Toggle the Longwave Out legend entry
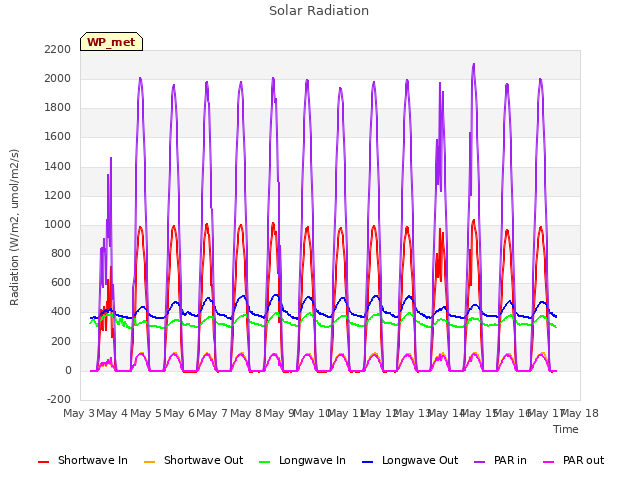This screenshot has height=480, width=640. click(410, 460)
